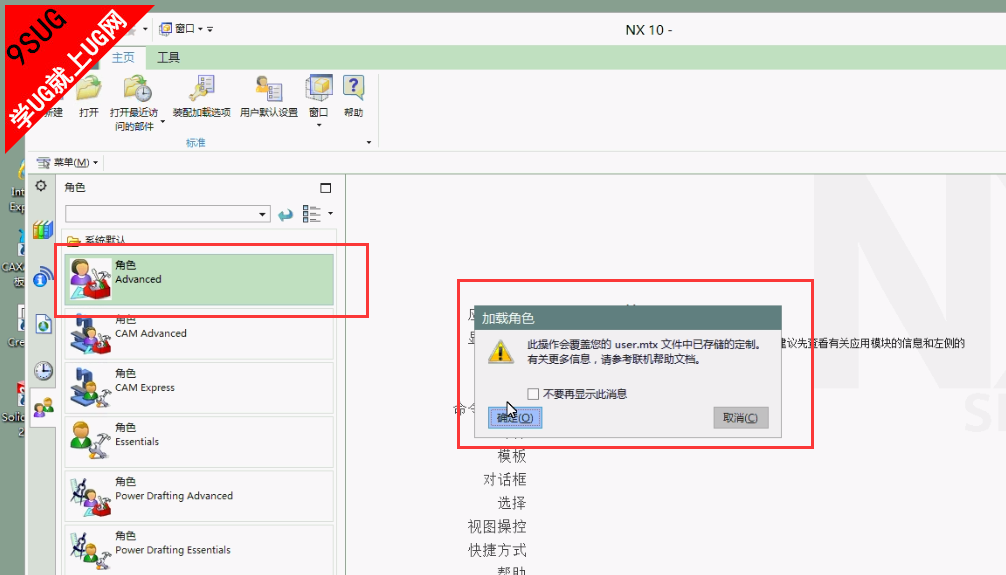
Task: Select the CAM Advanced role icon
Action: [x=90, y=334]
